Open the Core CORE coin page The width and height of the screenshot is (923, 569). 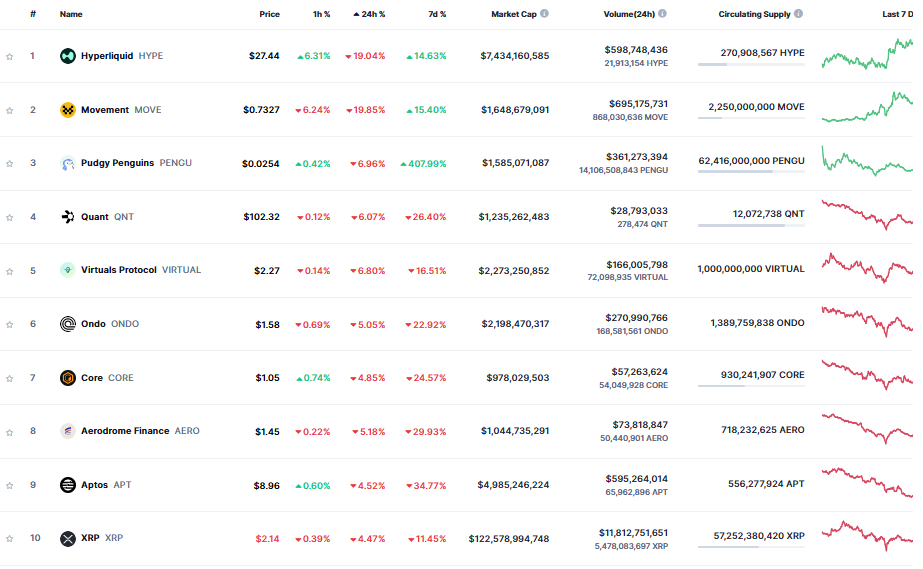click(107, 378)
